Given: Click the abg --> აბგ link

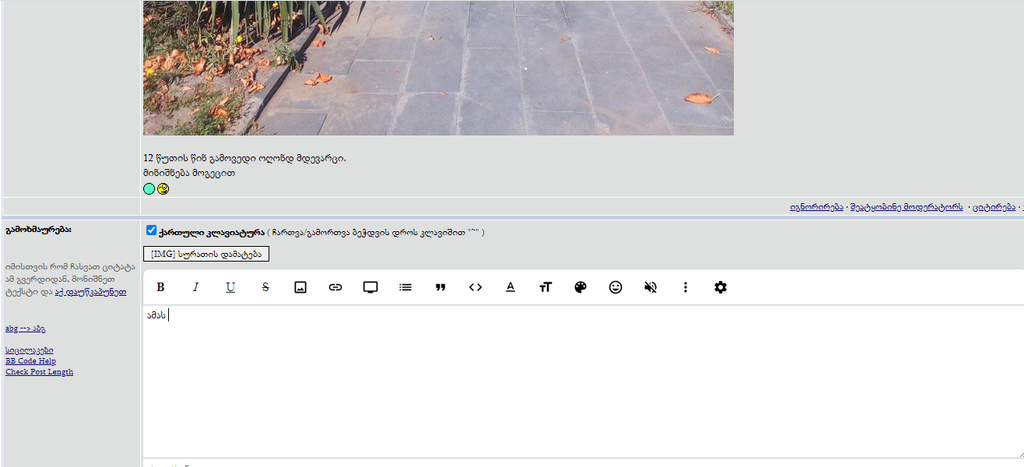Looking at the screenshot, I should [x=25, y=329].
